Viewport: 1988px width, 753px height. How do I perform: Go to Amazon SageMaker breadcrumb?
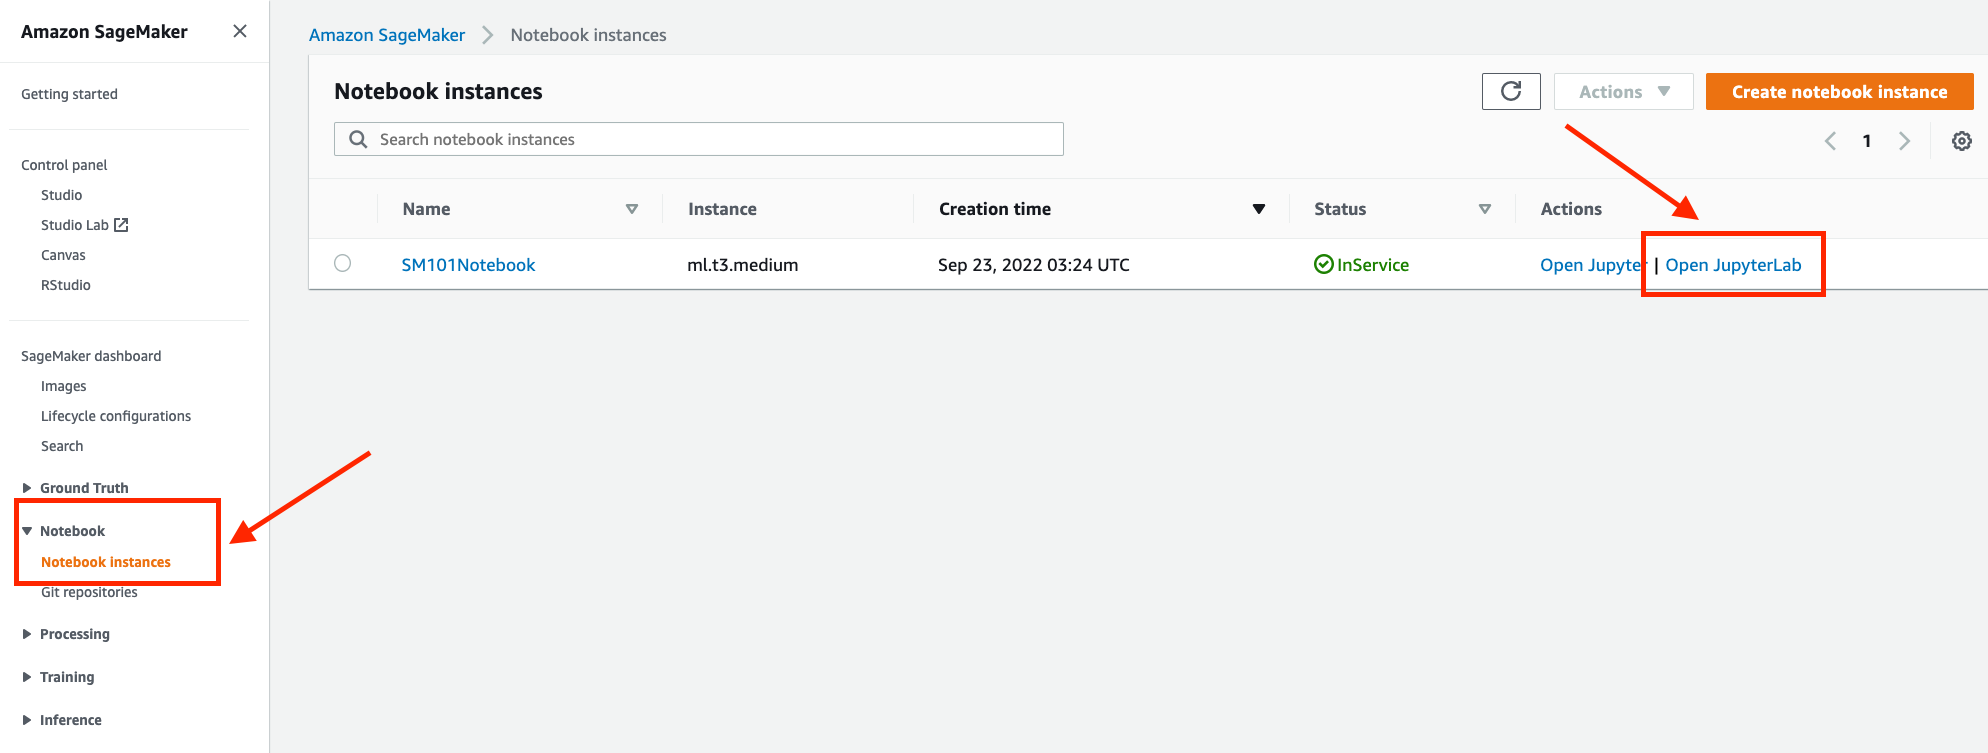click(387, 35)
